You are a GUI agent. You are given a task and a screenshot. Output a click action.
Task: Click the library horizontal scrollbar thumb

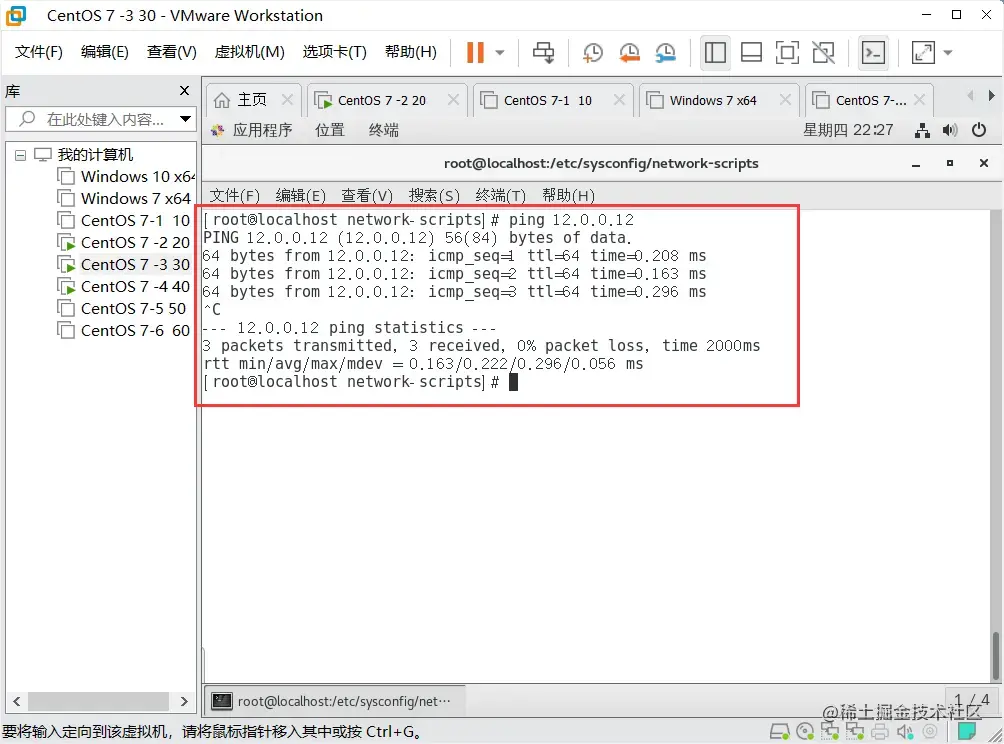click(x=98, y=701)
